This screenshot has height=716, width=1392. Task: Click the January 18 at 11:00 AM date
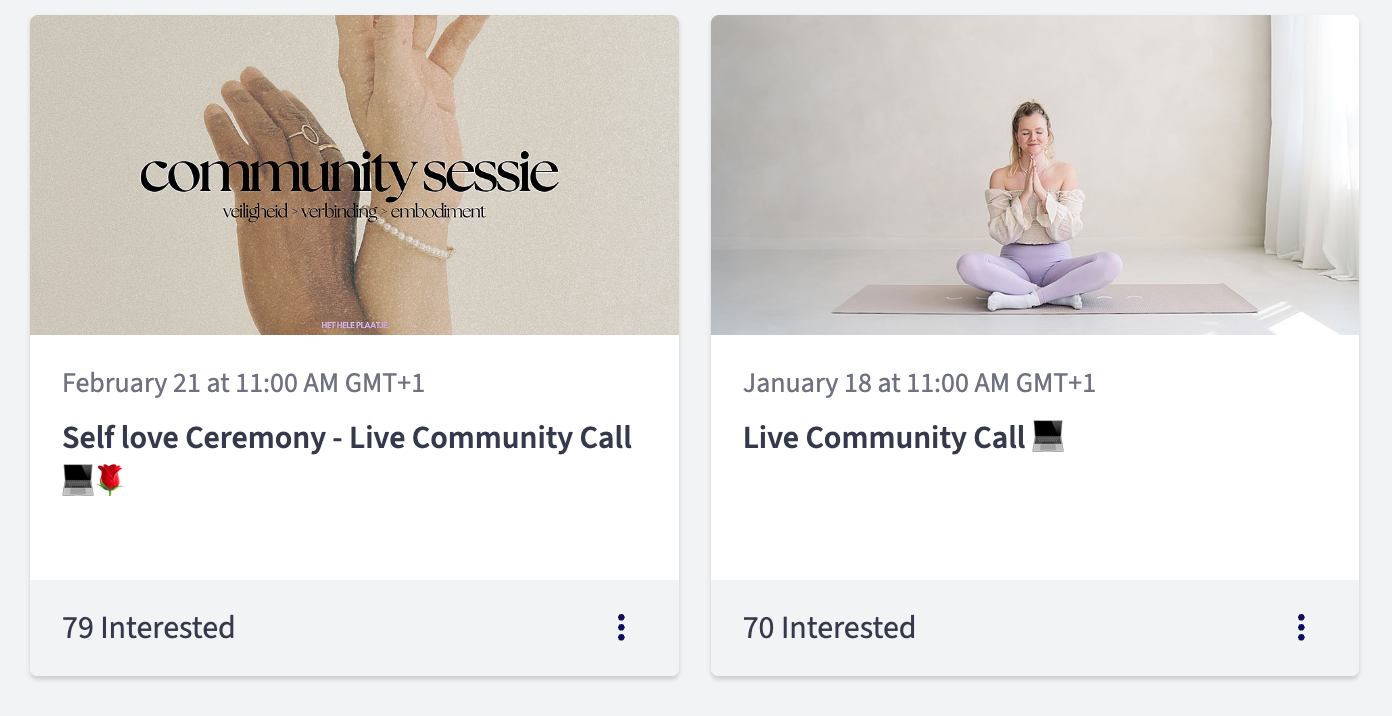tap(919, 383)
